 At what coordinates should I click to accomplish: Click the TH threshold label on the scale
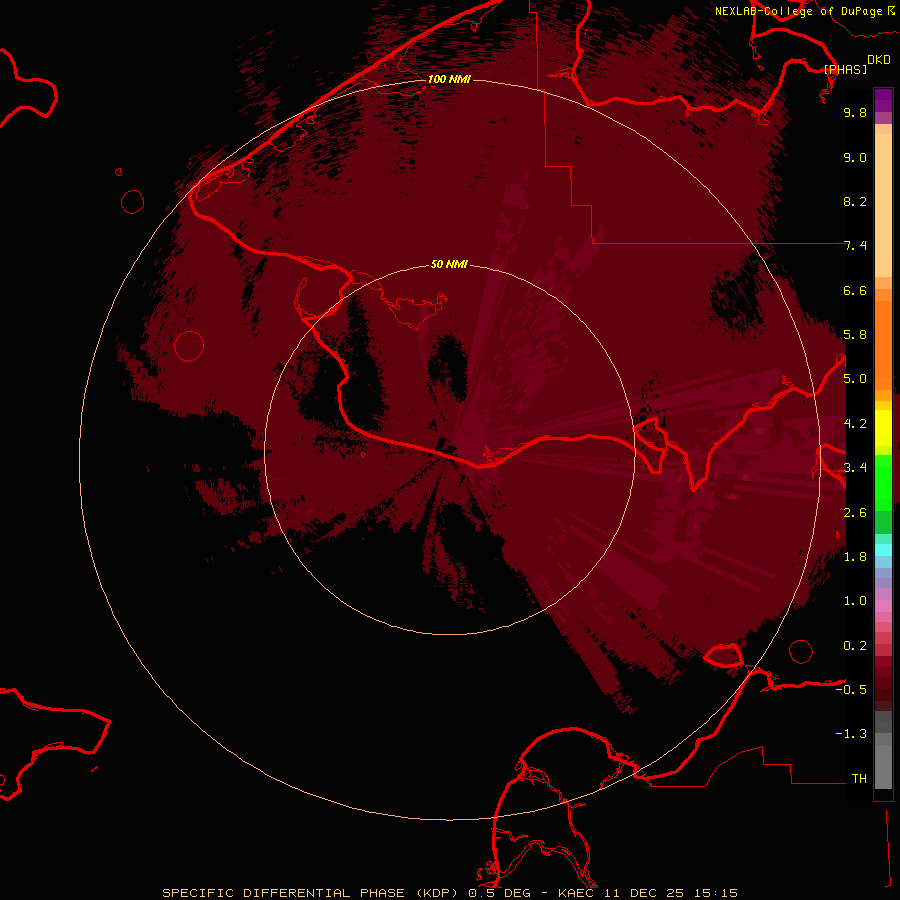pyautogui.click(x=859, y=779)
